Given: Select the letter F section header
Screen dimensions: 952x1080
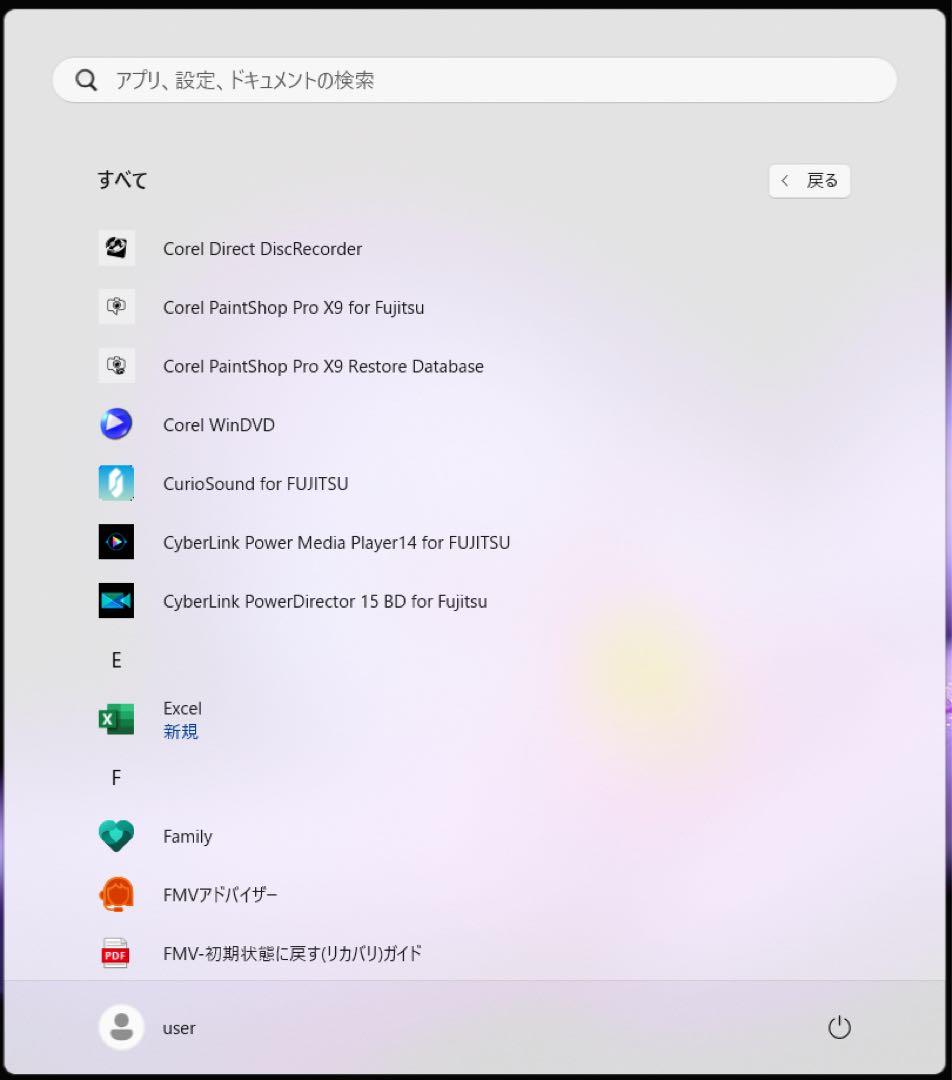Looking at the screenshot, I should point(116,777).
